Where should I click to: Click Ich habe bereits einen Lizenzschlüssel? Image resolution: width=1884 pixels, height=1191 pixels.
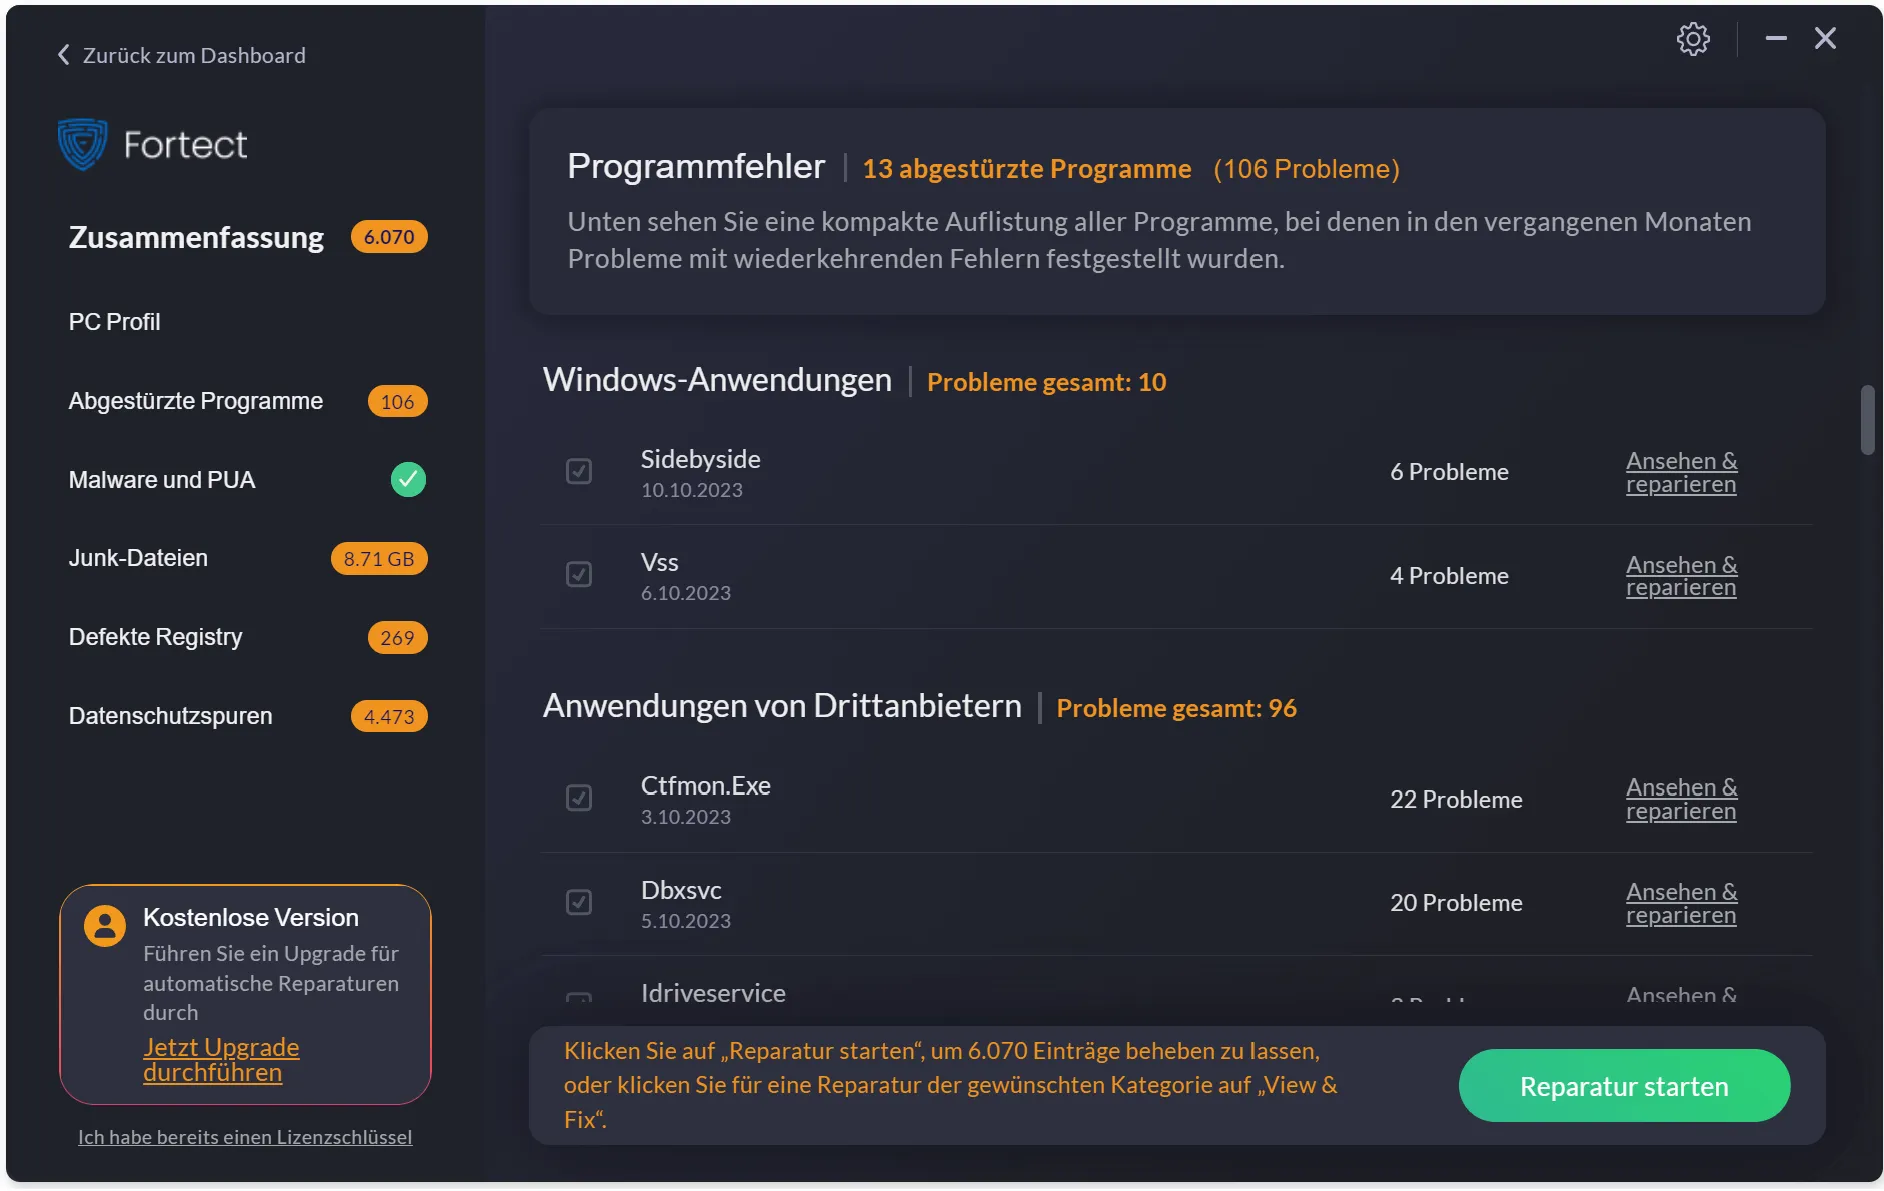(x=245, y=1137)
